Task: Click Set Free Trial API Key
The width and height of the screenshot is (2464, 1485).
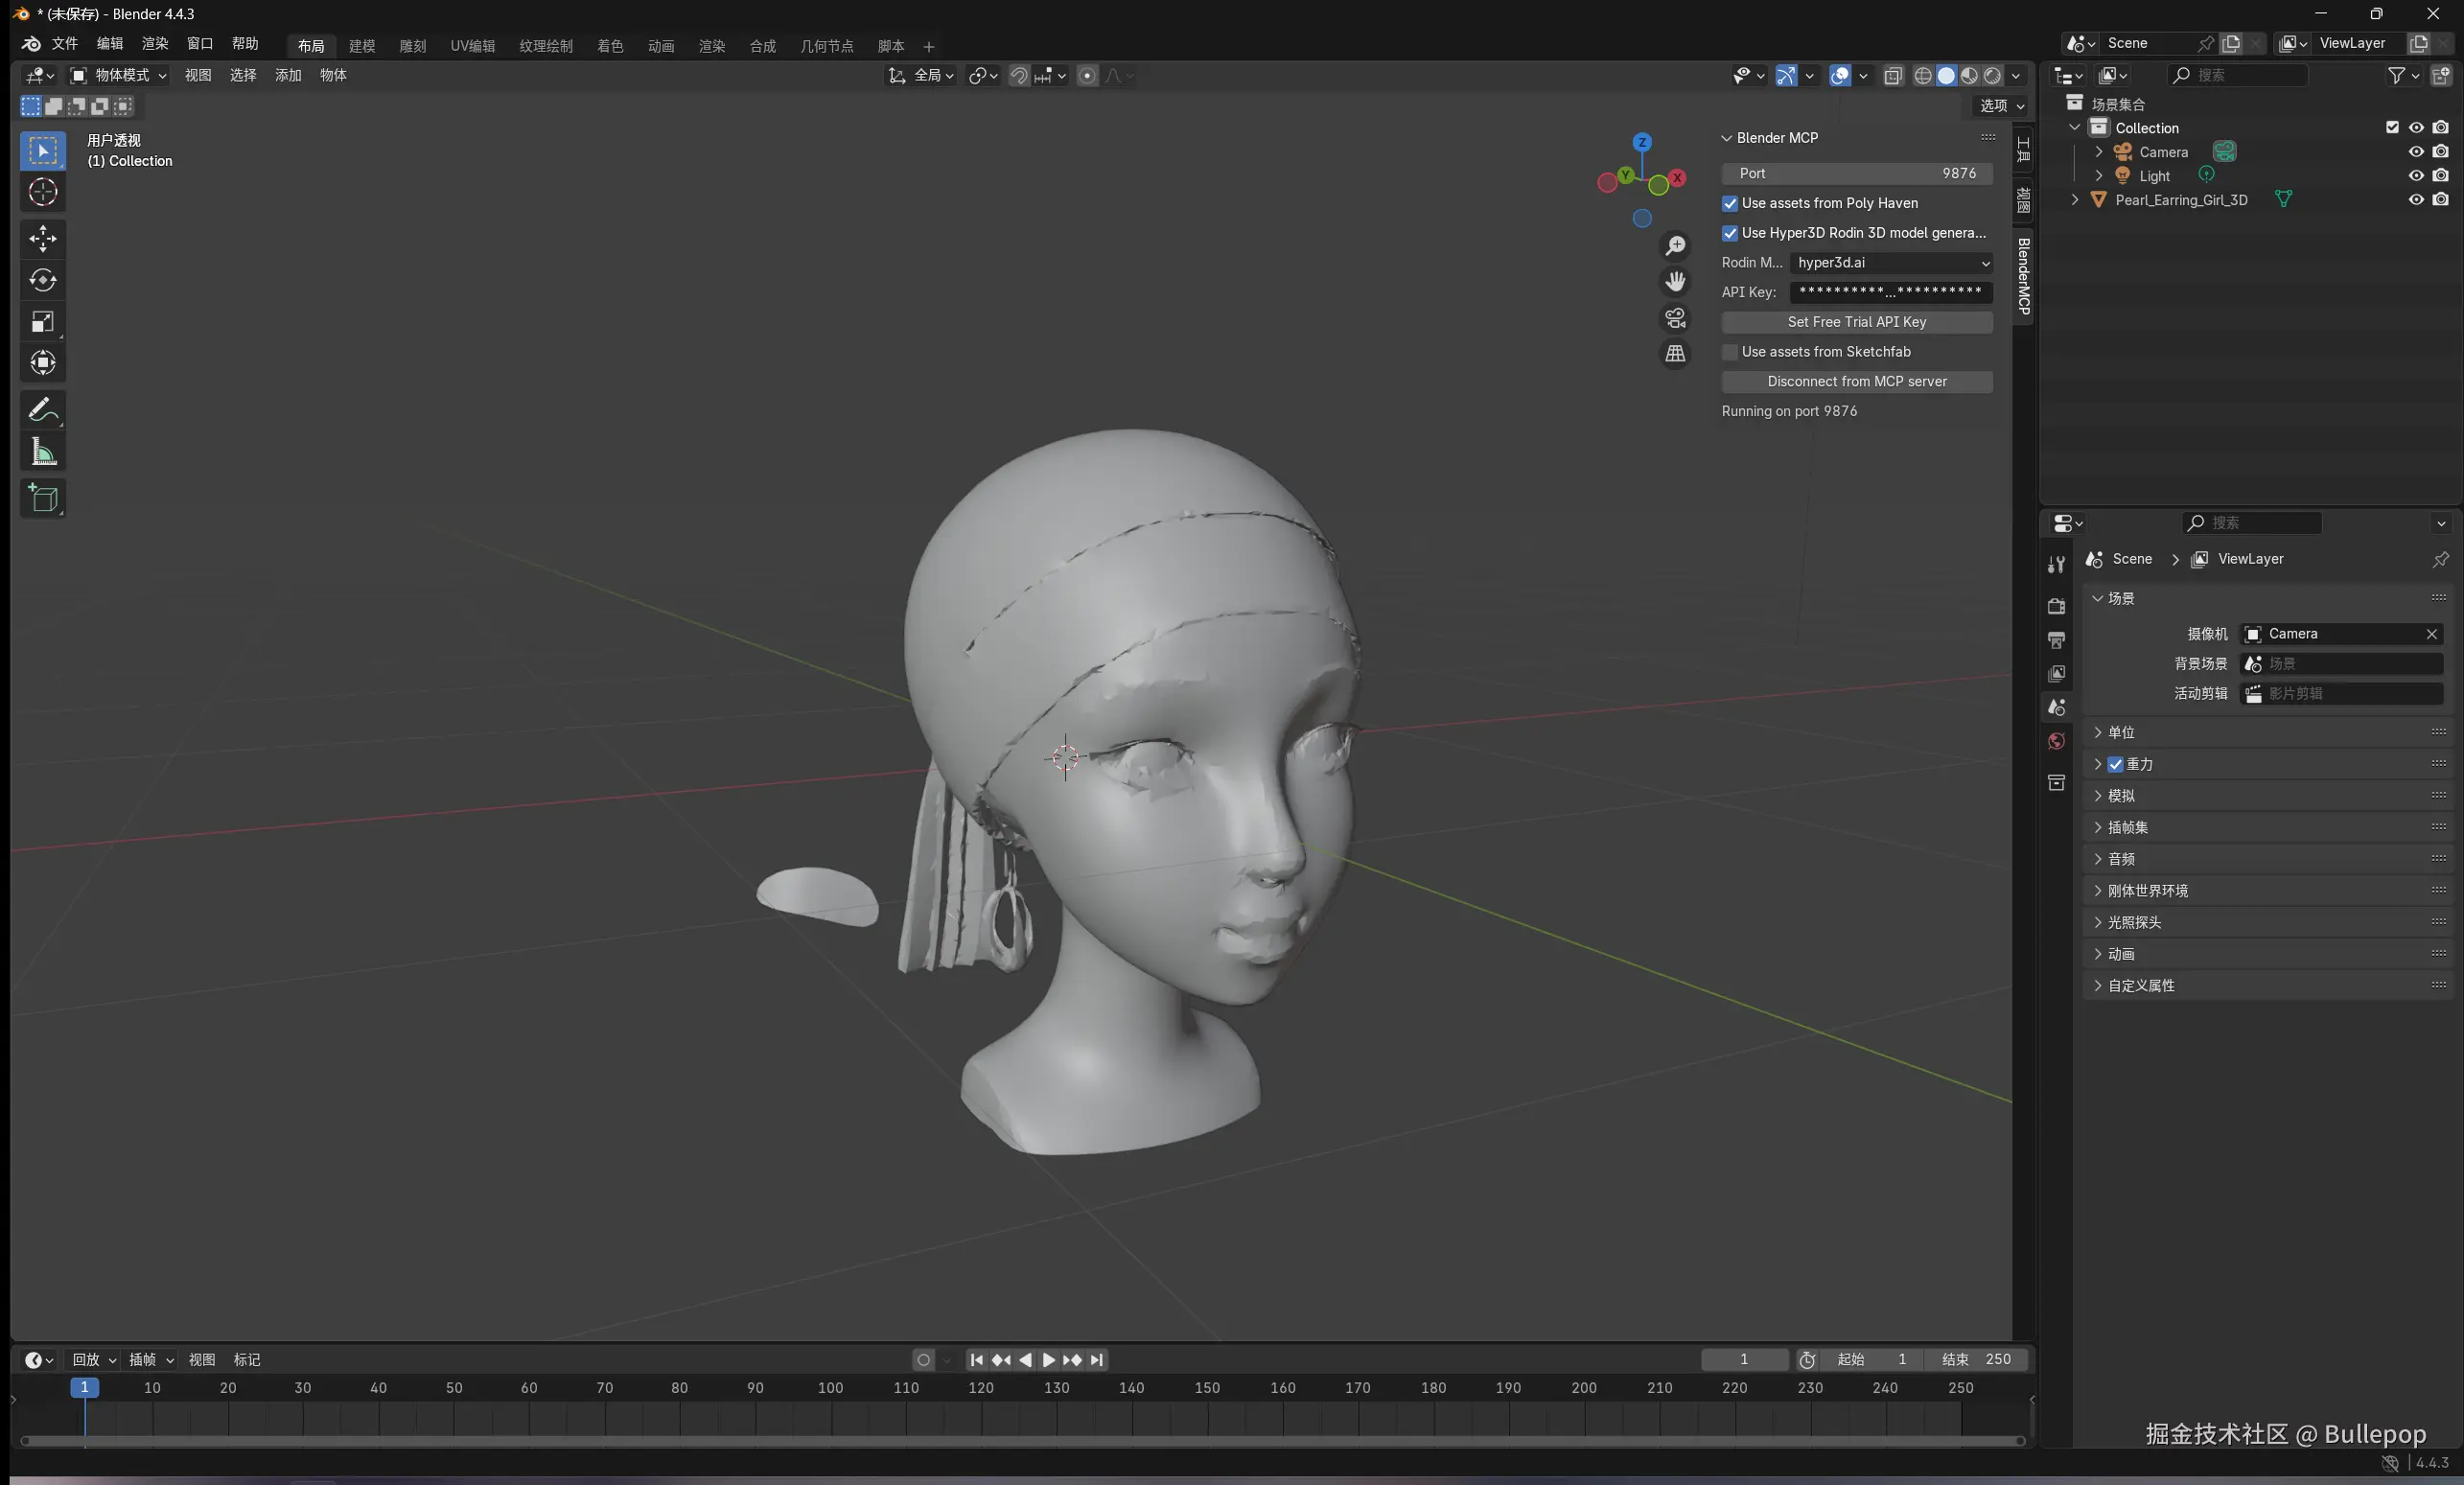Action: (1856, 322)
